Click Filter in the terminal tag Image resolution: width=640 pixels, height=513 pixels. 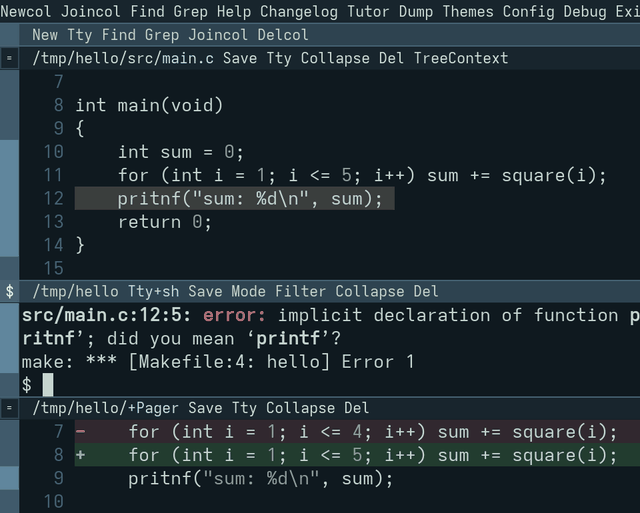pos(300,291)
